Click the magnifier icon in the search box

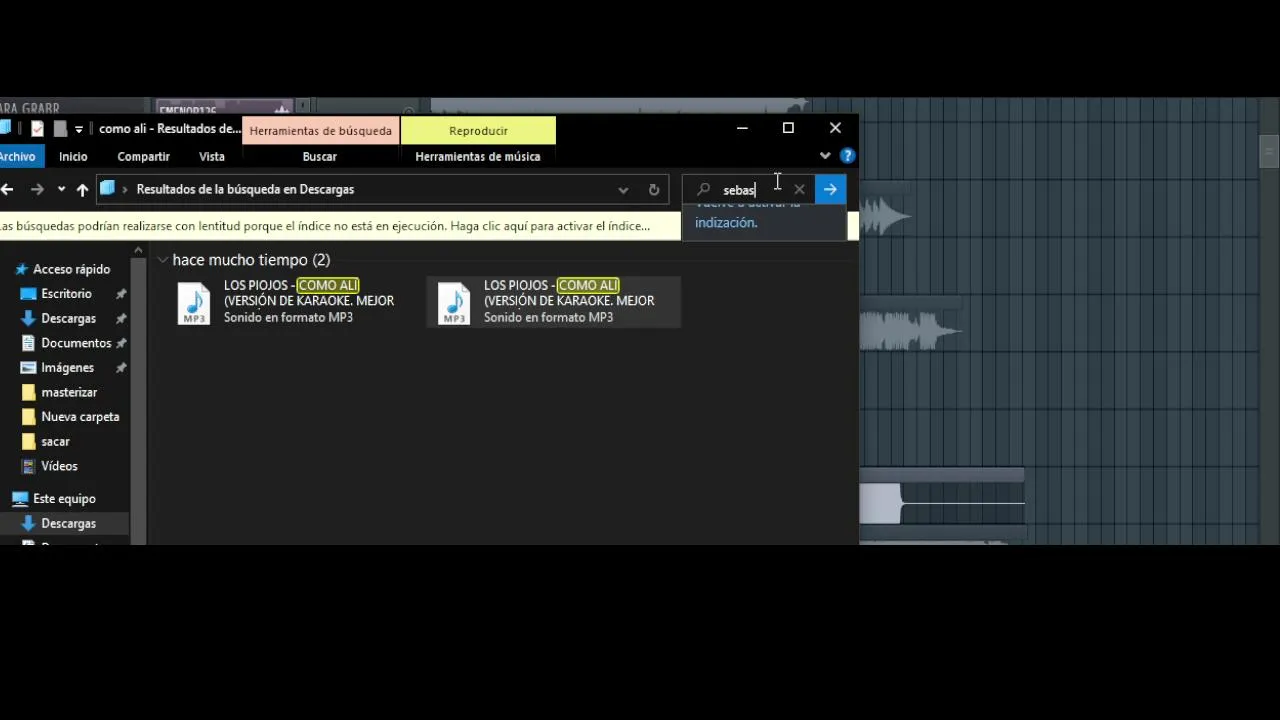pyautogui.click(x=704, y=189)
